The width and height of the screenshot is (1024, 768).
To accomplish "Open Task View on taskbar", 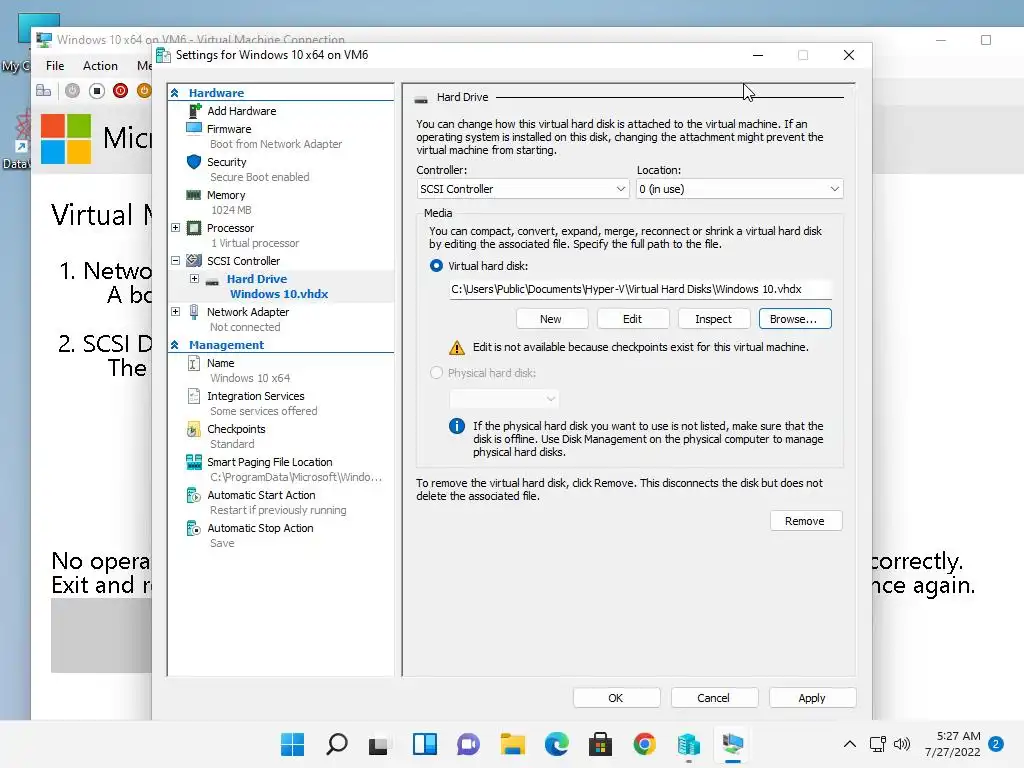I will click(378, 744).
